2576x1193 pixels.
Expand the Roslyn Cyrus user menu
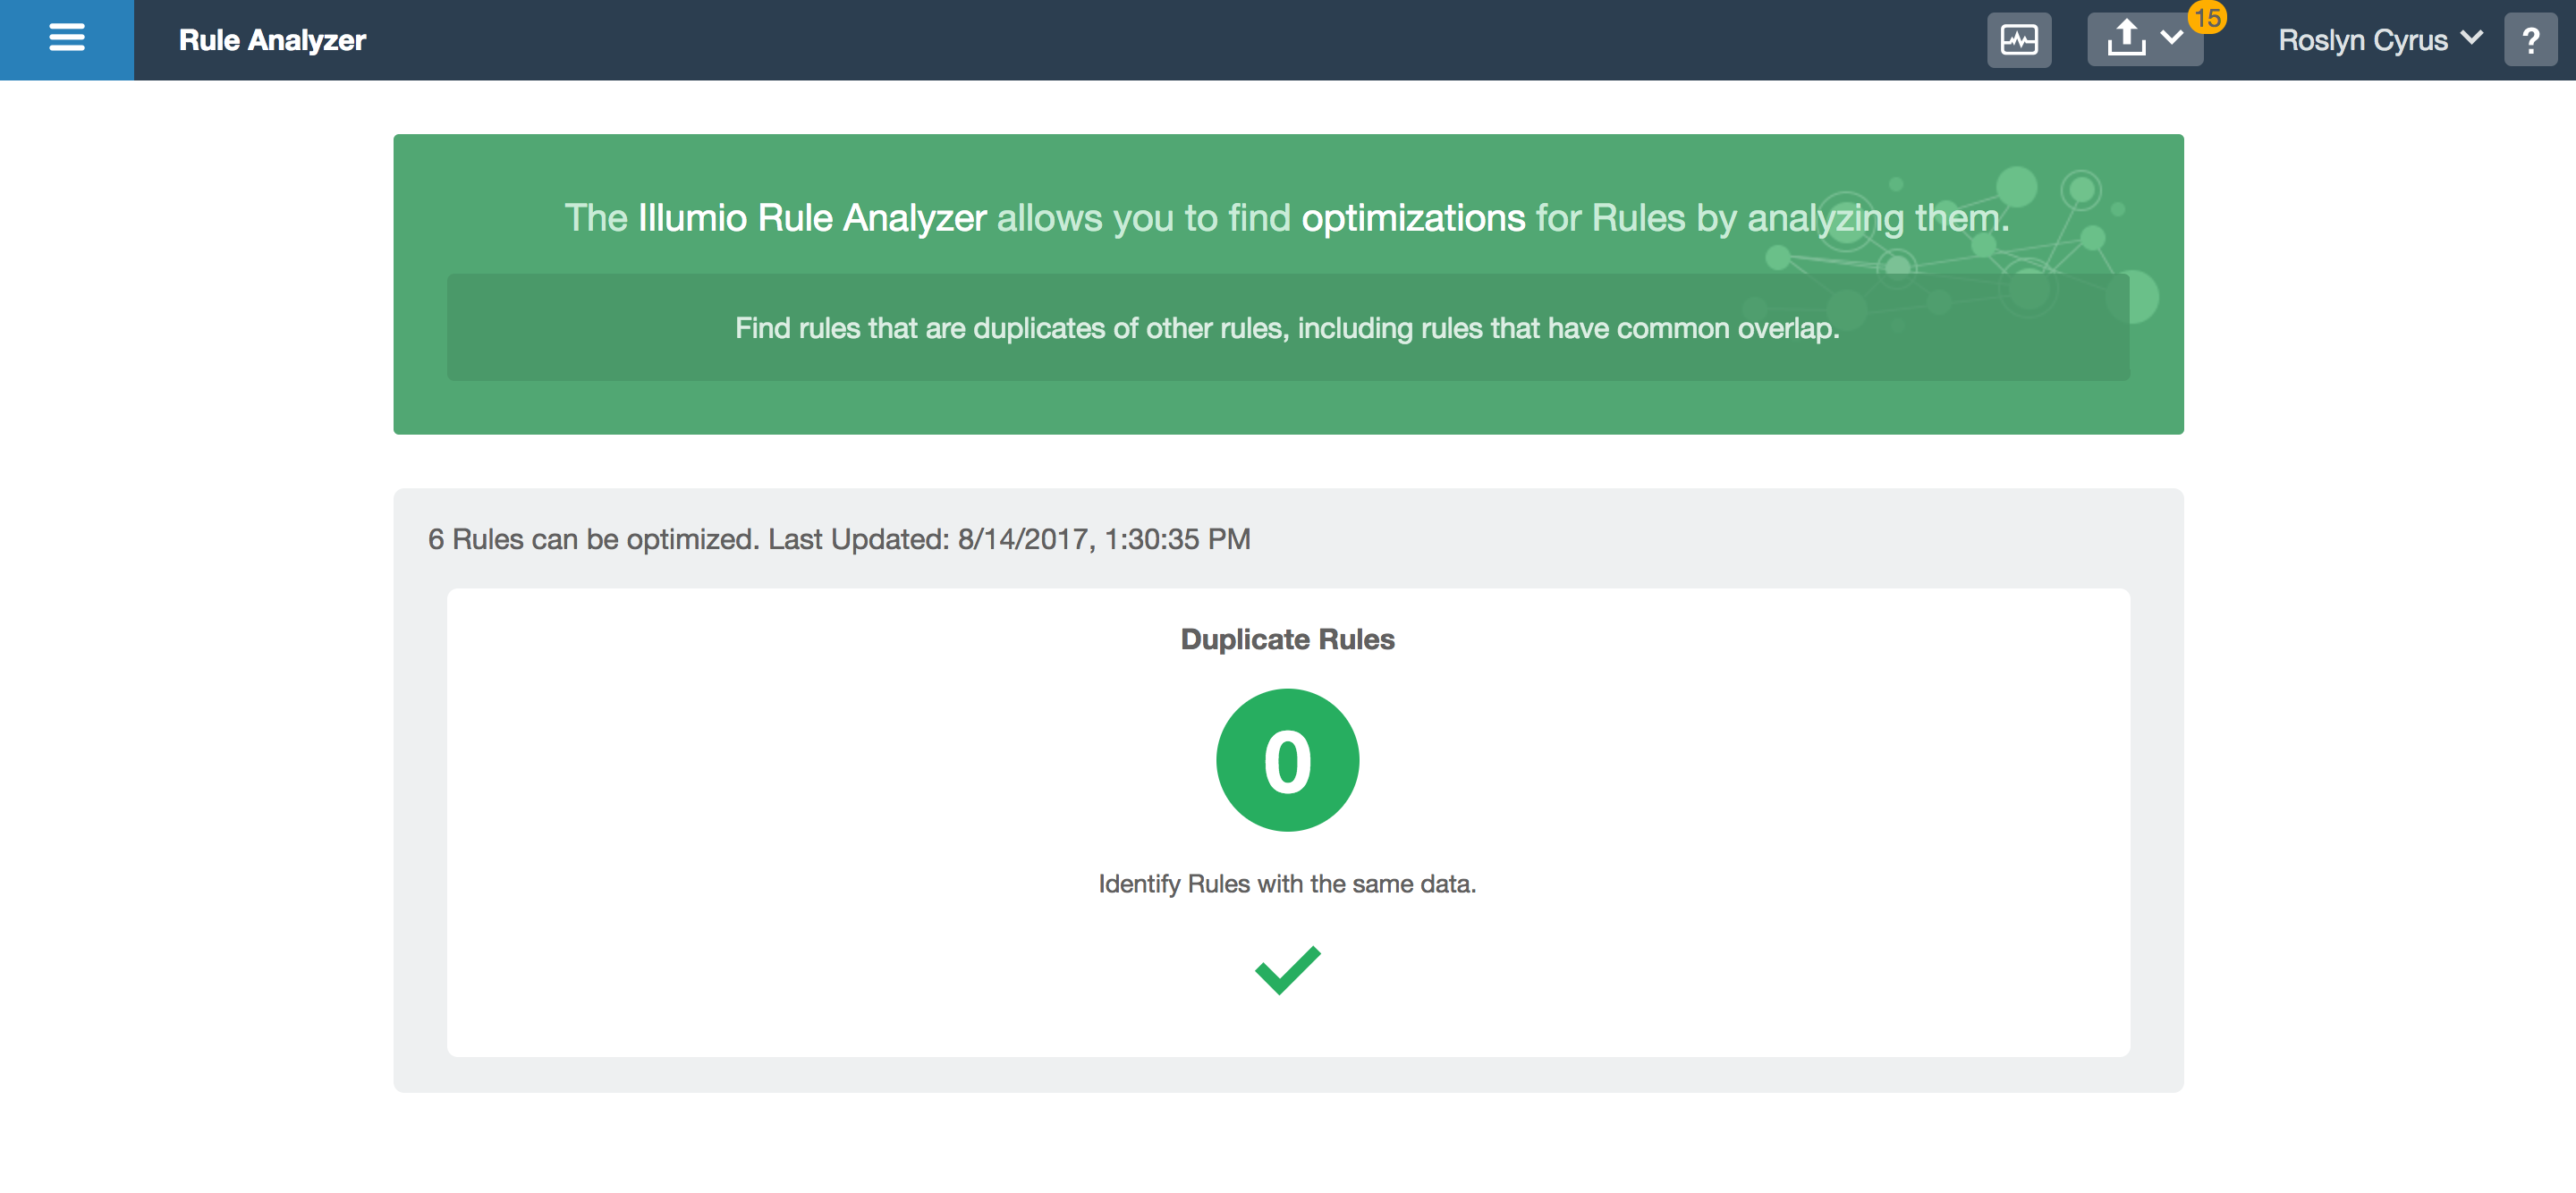click(2379, 40)
